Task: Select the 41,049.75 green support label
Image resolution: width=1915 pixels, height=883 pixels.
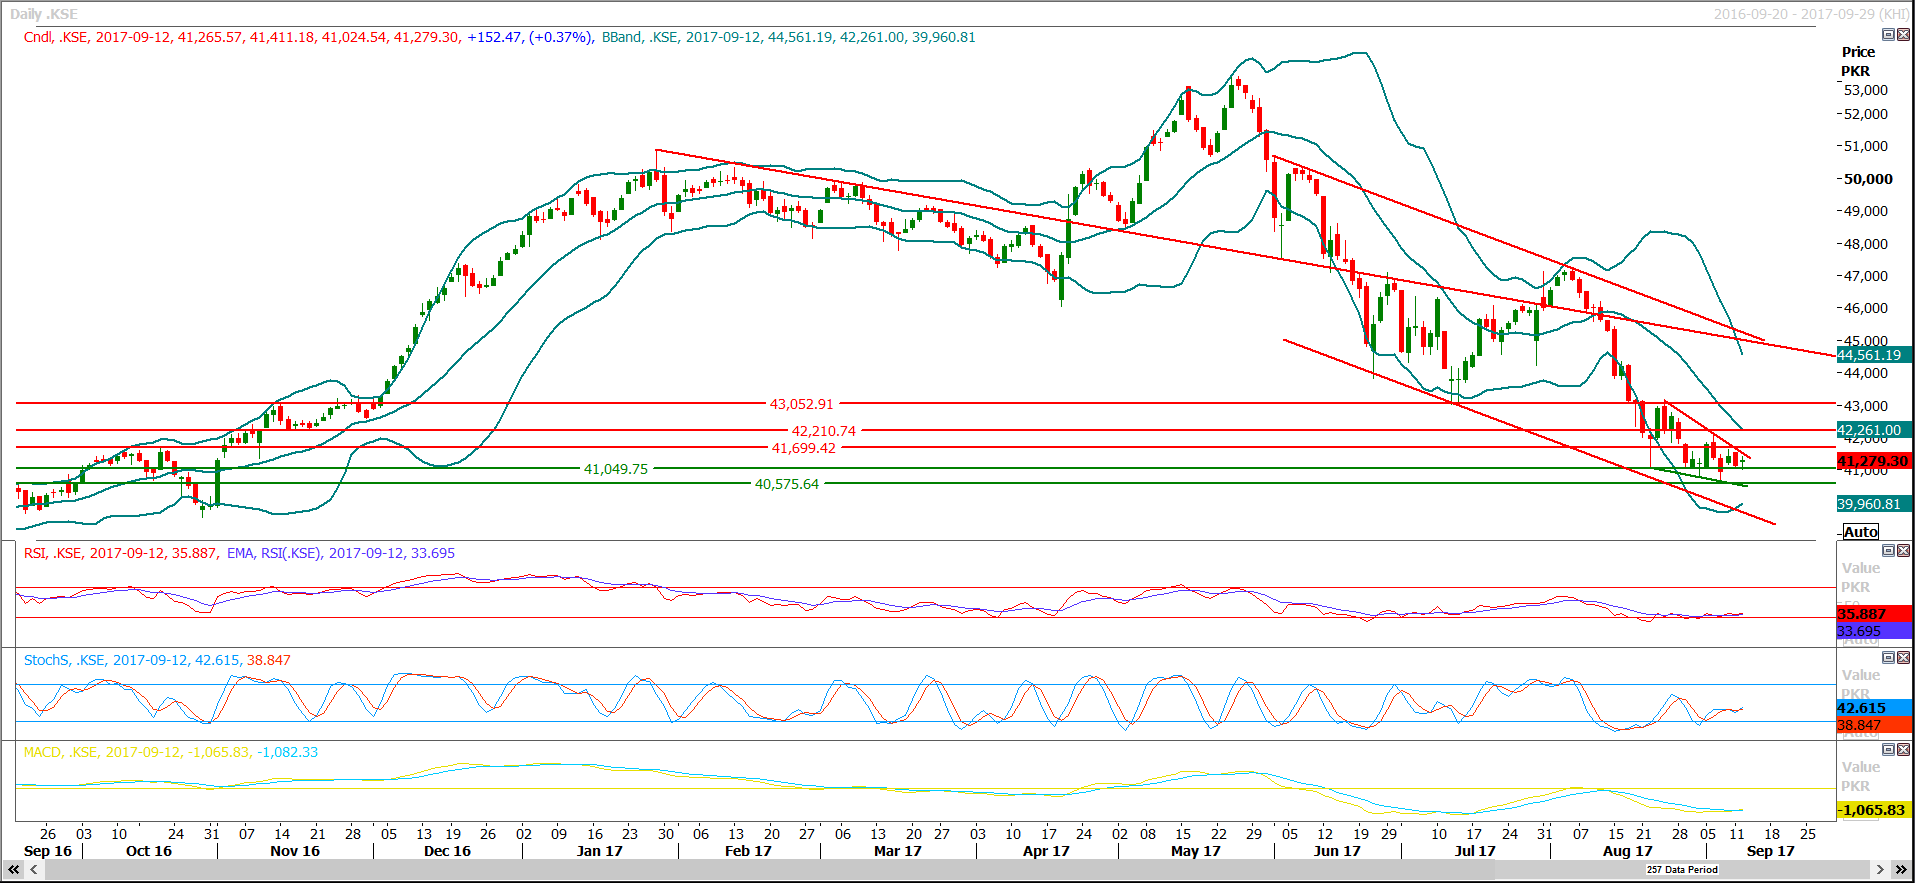Action: pos(616,469)
